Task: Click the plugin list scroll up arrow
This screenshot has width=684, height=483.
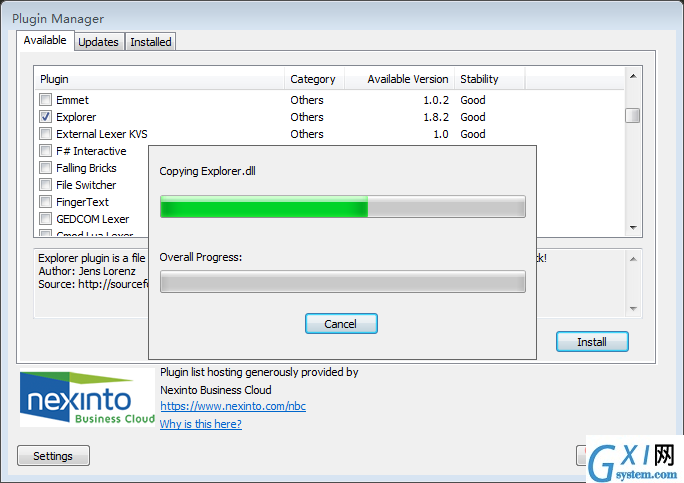Action: point(633,76)
